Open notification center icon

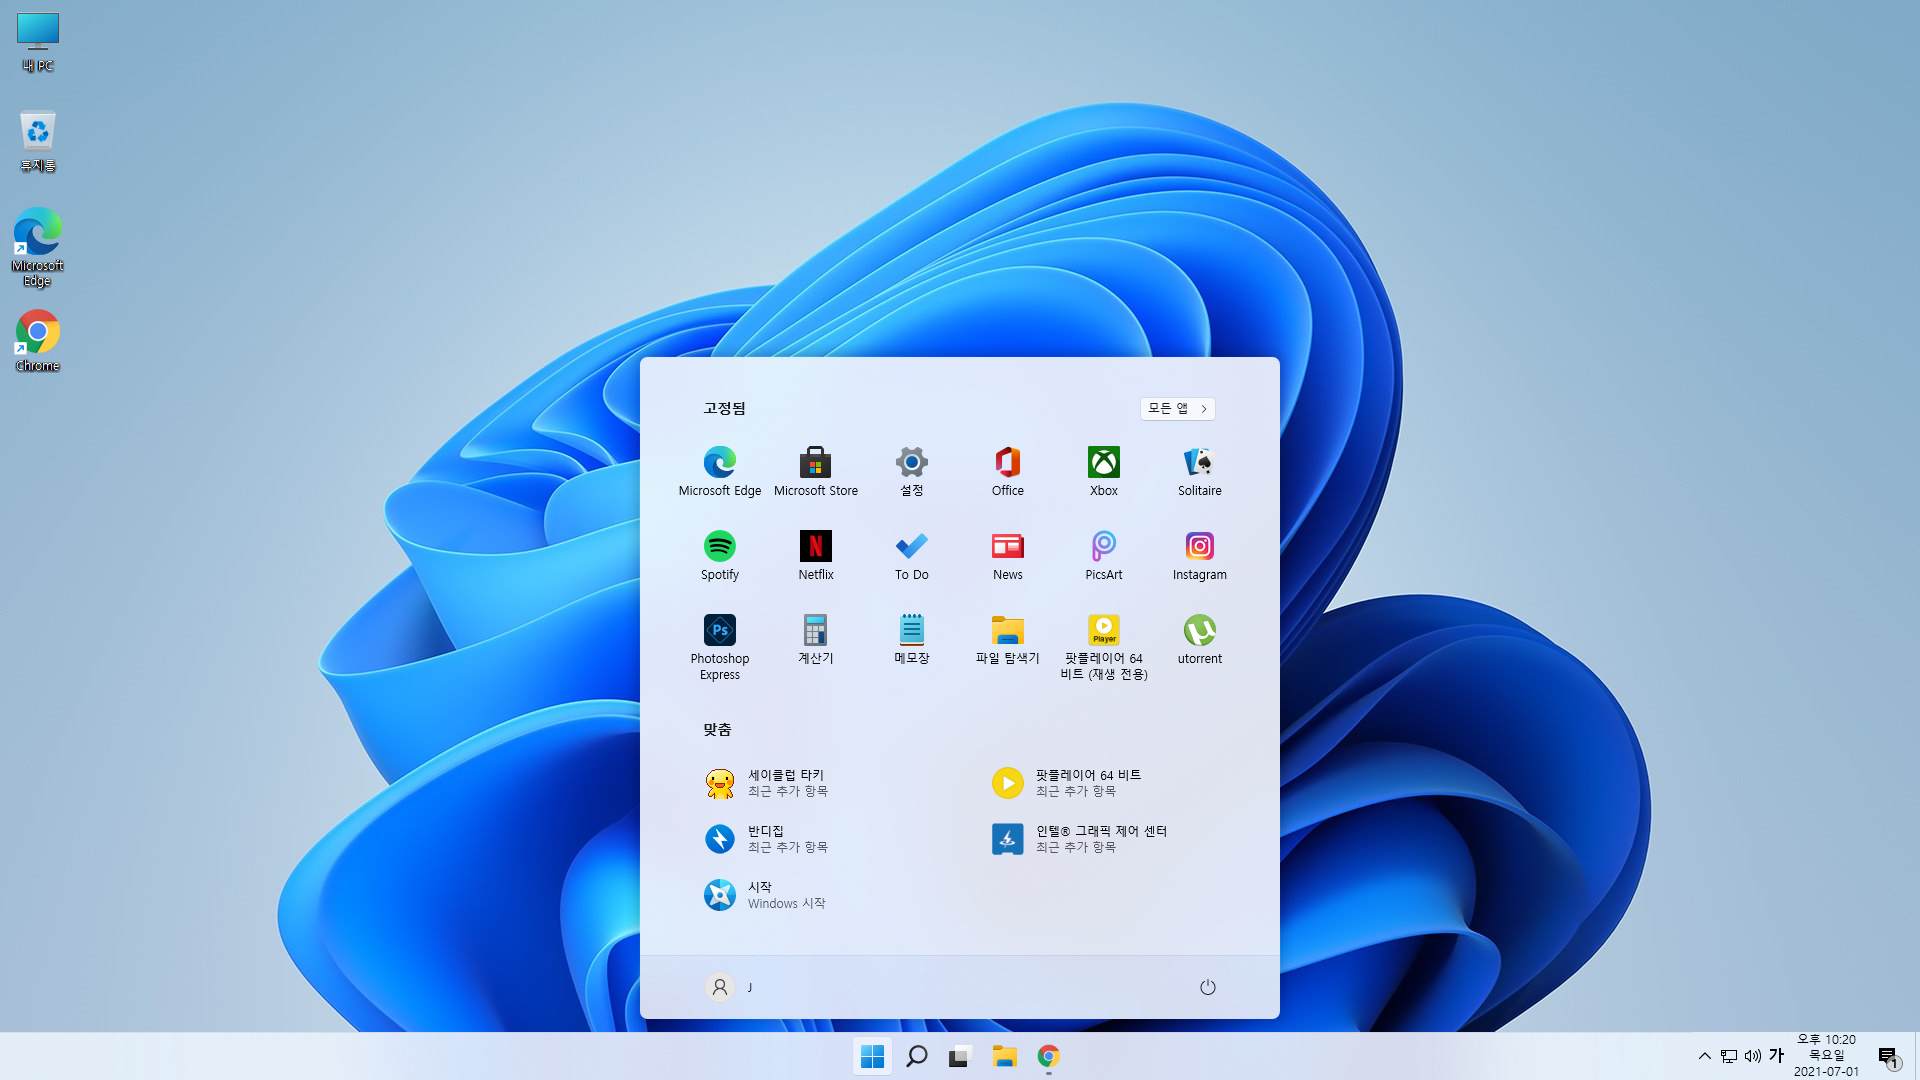pos(1888,1056)
